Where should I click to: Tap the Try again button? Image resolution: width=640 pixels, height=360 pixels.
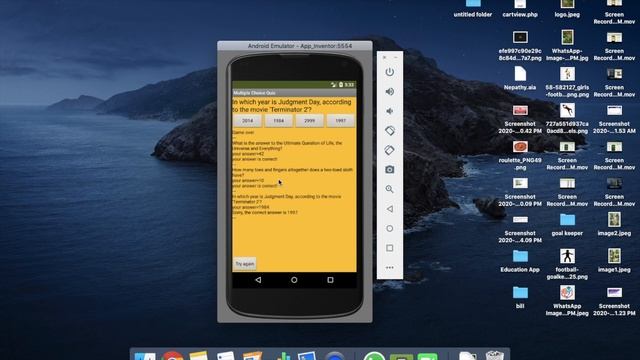[244, 264]
